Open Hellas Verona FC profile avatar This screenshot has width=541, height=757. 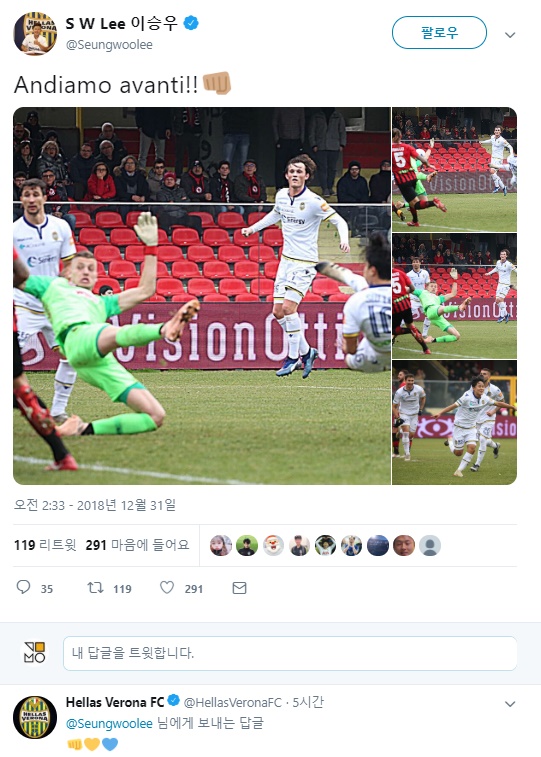click(x=35, y=717)
